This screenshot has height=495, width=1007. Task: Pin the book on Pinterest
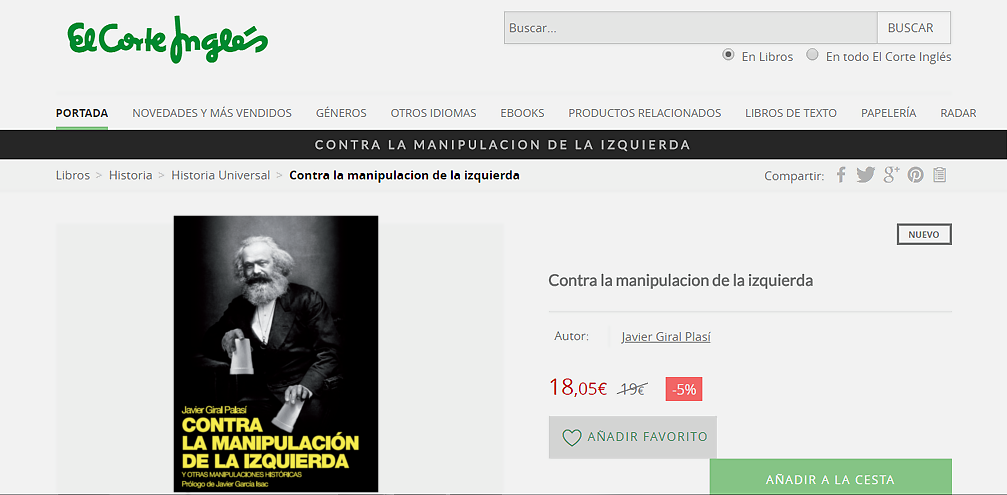(915, 175)
